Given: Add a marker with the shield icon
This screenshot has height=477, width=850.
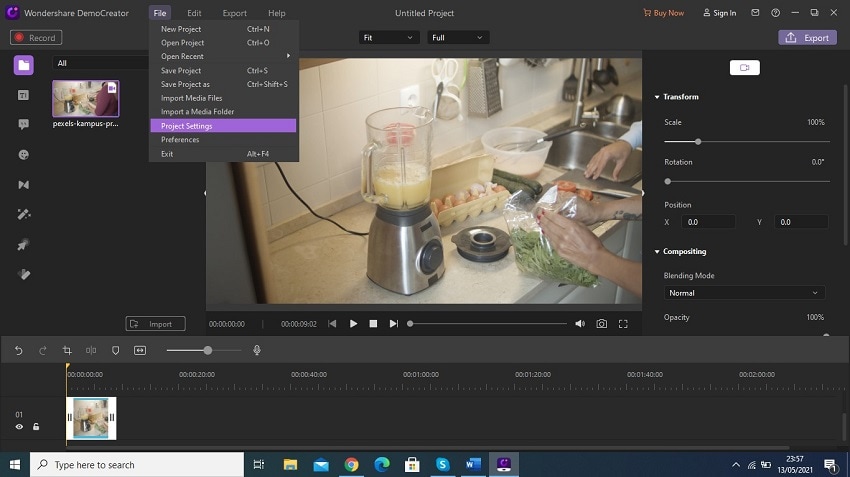Looking at the screenshot, I should coord(115,351).
